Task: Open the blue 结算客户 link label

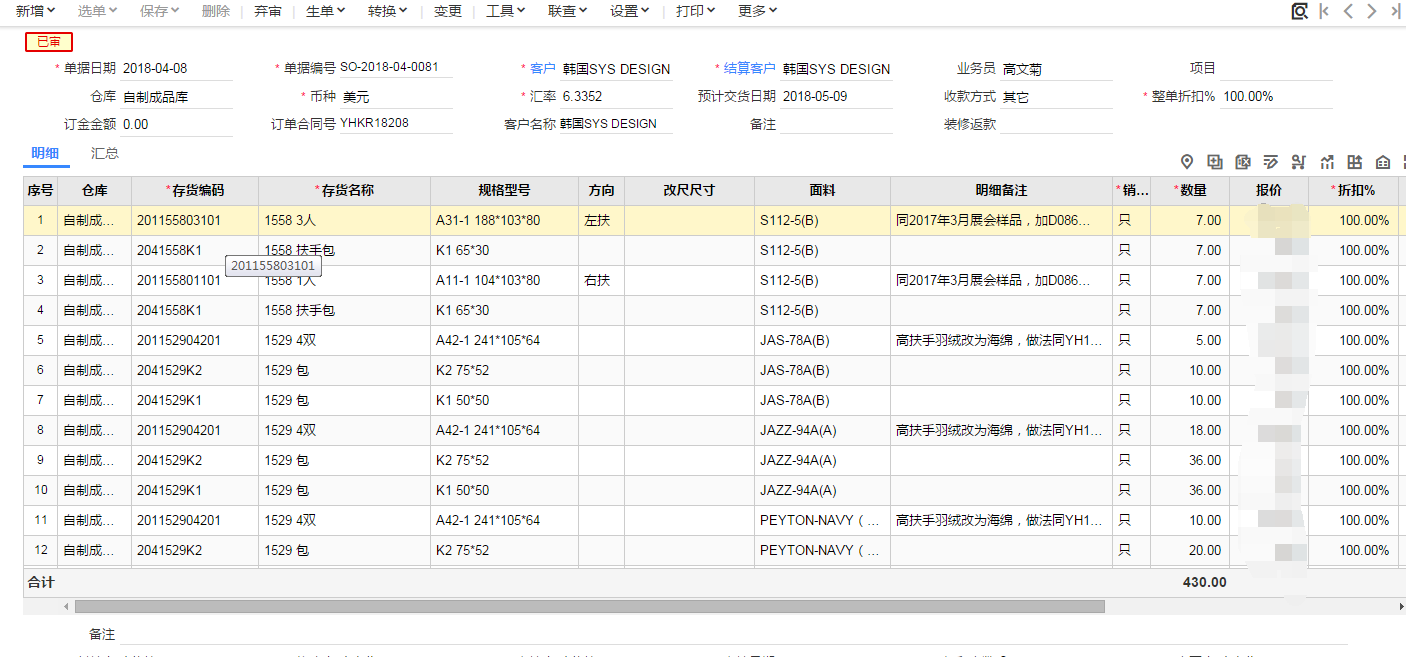Action: [x=749, y=68]
